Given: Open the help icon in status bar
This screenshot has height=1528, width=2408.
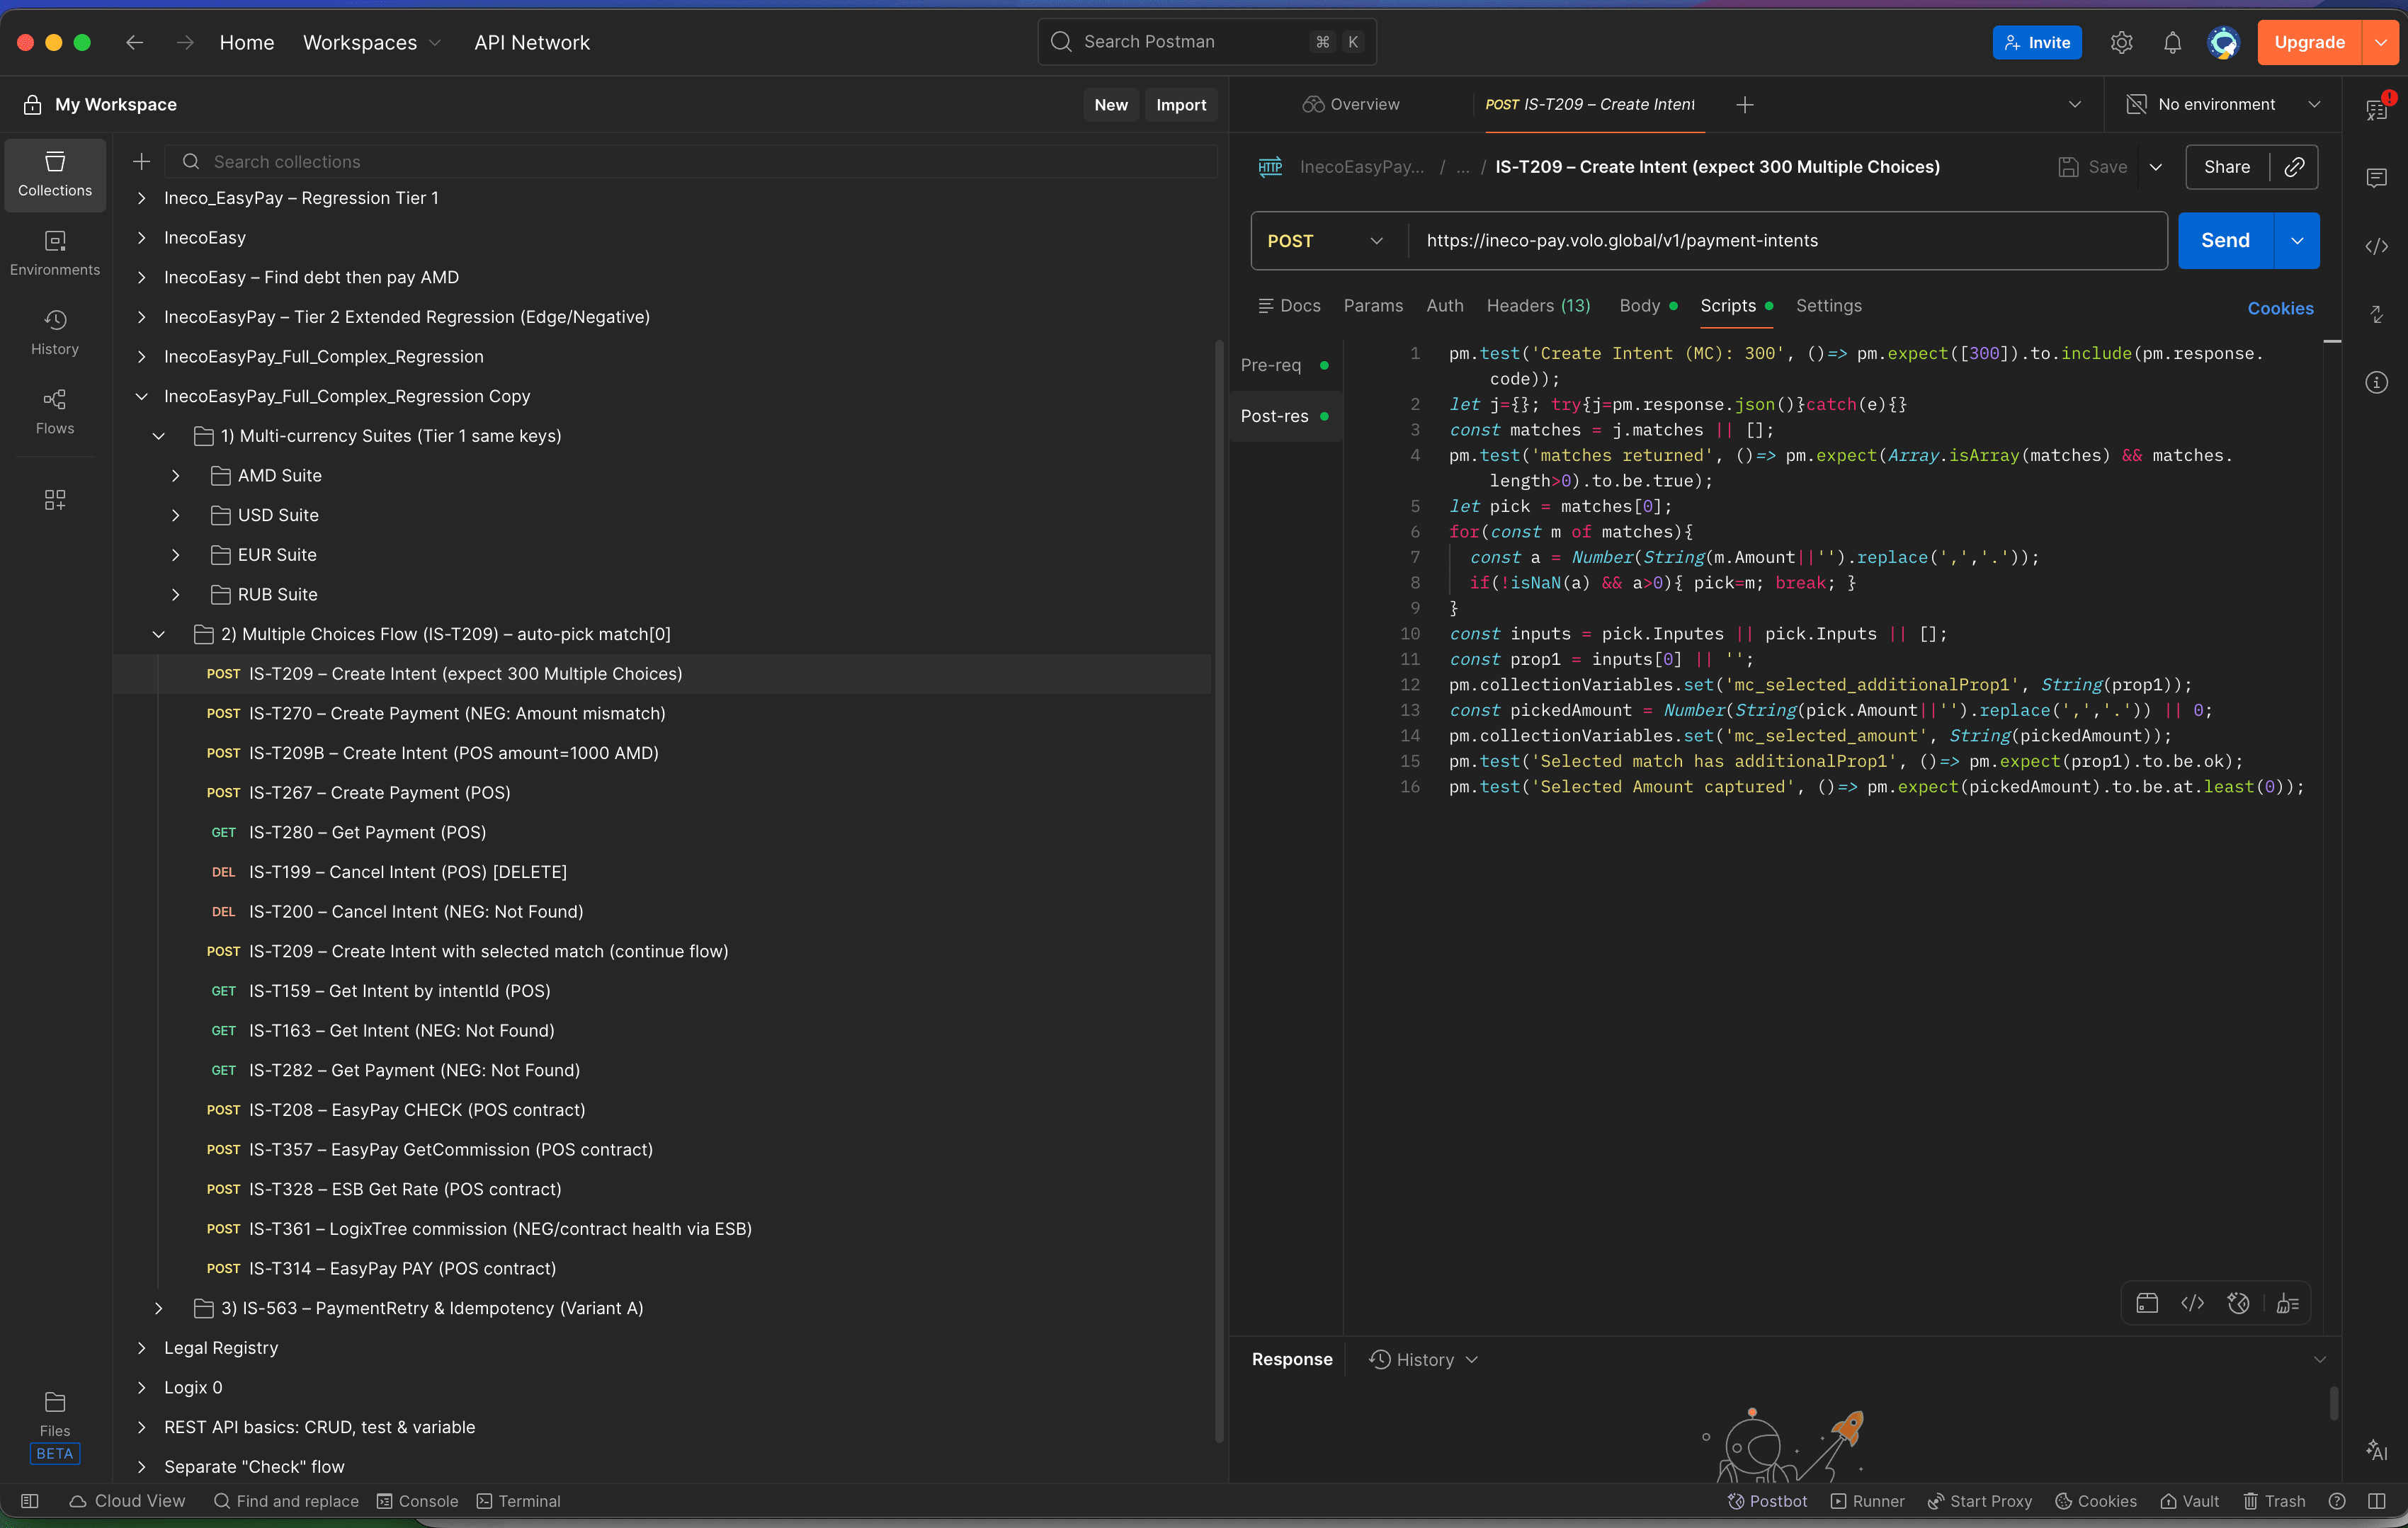Looking at the screenshot, I should point(2336,1500).
